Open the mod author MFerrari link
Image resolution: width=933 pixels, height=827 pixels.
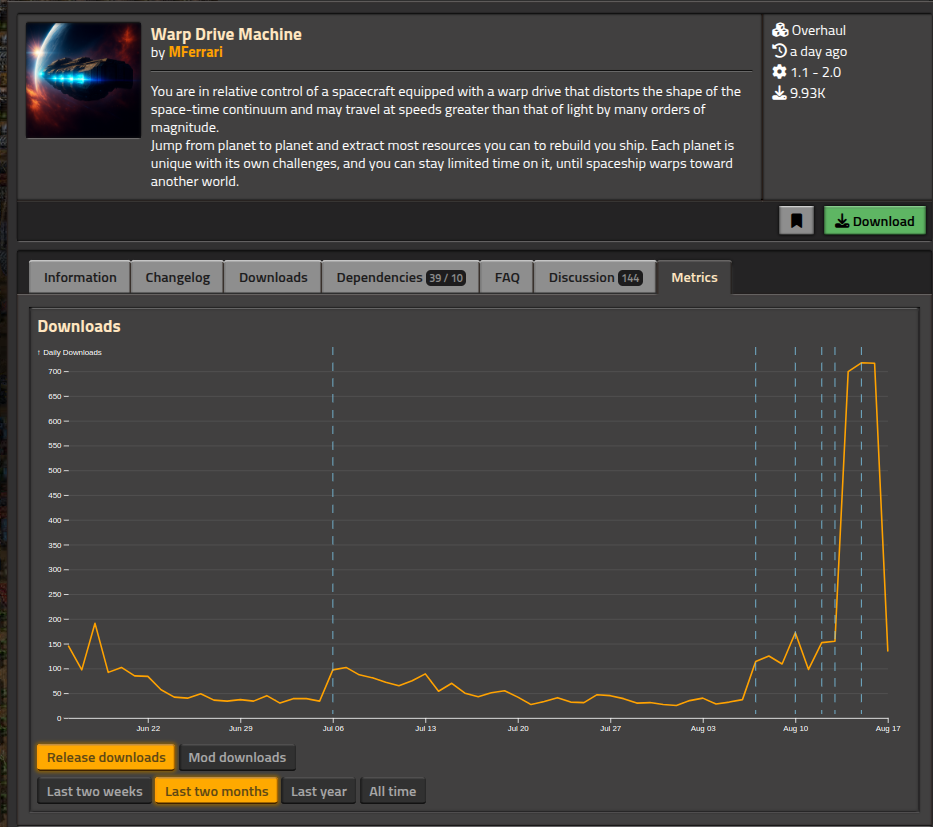(x=196, y=52)
